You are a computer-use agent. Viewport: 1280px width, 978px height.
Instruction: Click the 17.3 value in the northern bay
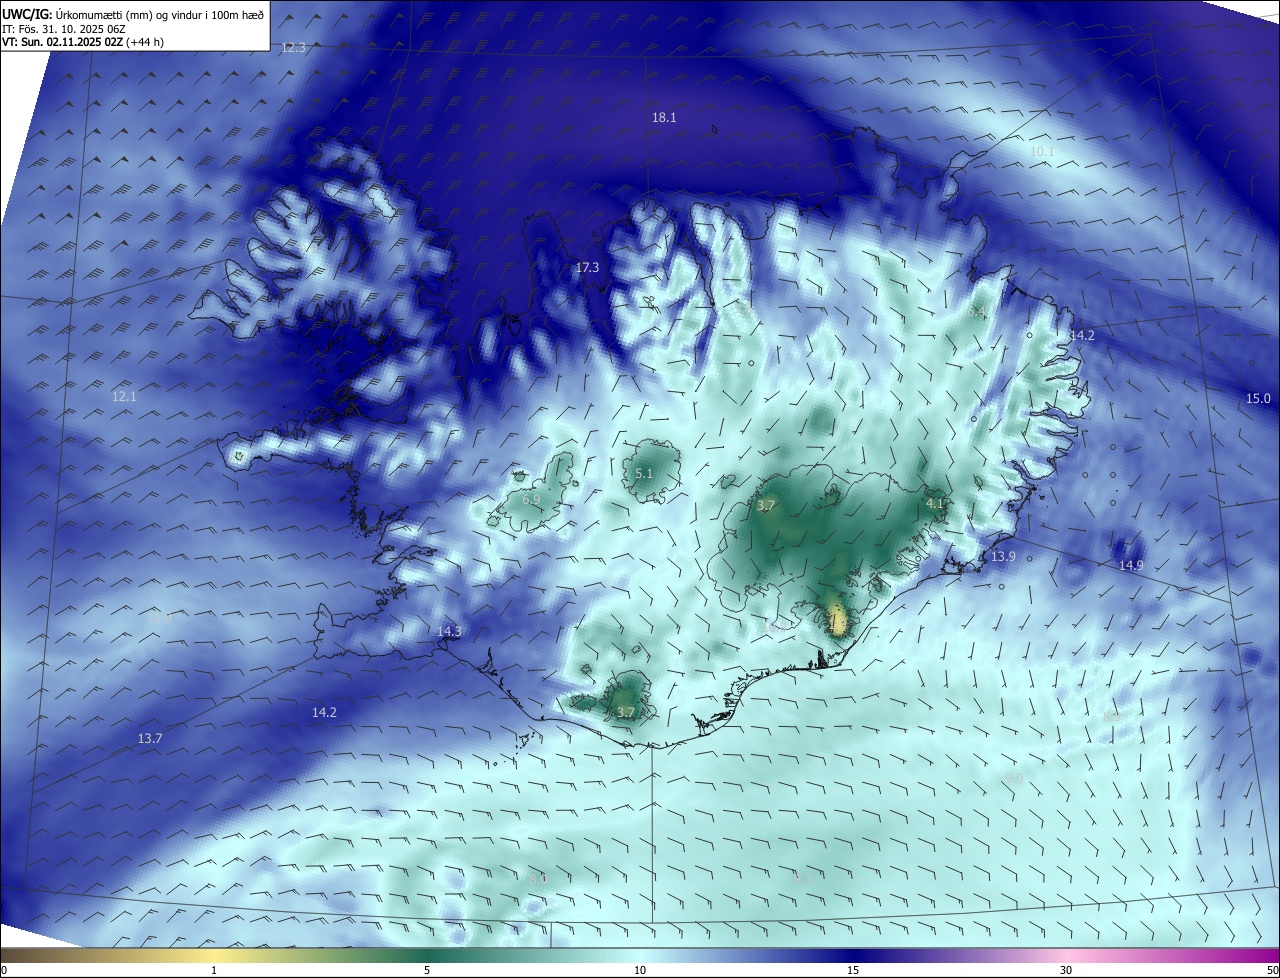click(x=587, y=267)
